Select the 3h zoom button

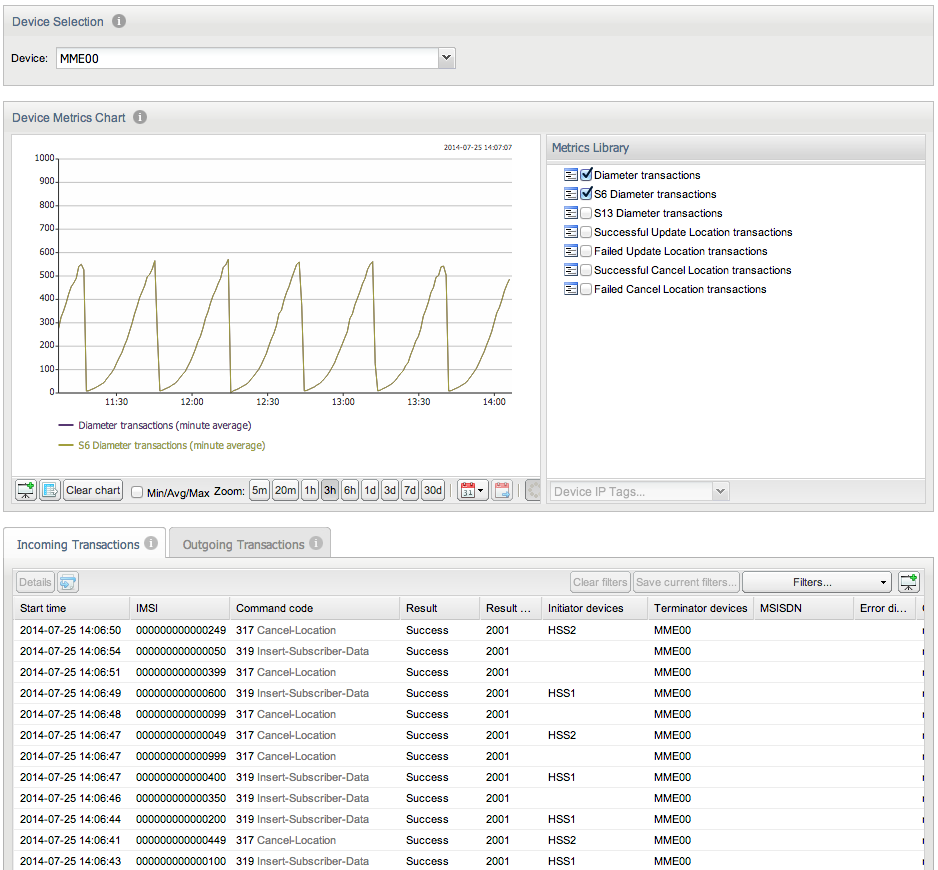330,490
